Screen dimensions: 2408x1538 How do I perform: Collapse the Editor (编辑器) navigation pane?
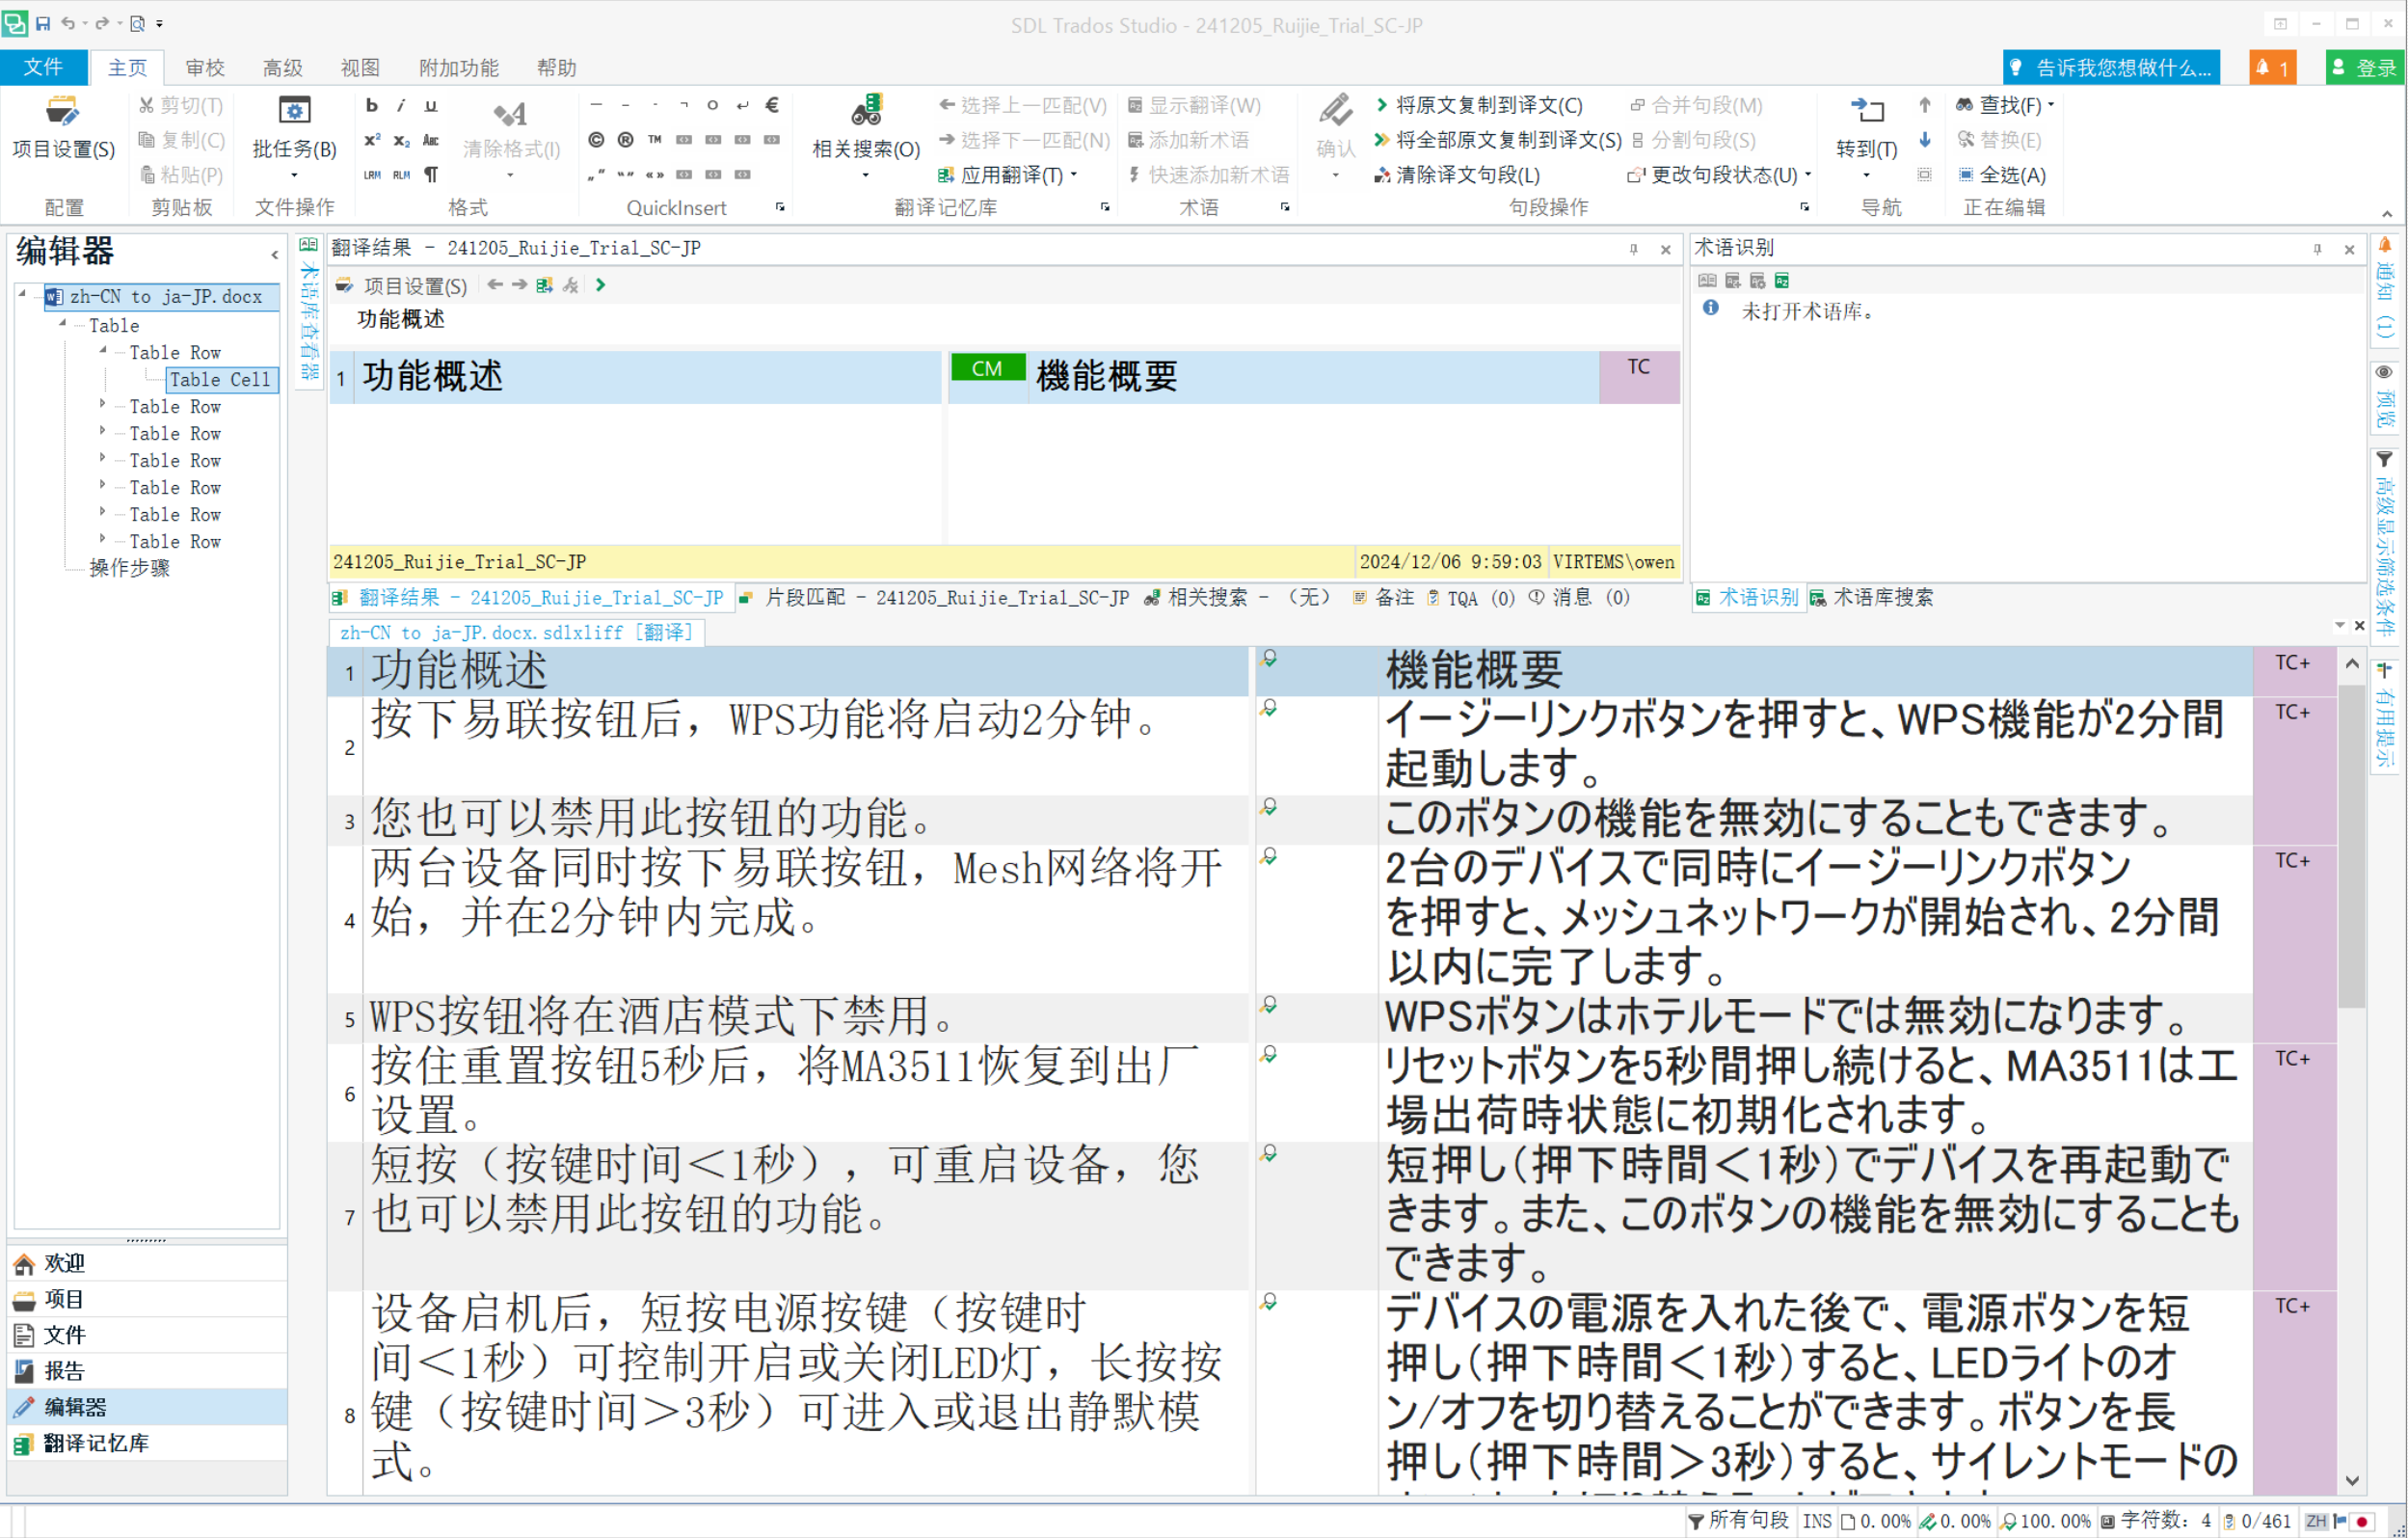tap(274, 255)
